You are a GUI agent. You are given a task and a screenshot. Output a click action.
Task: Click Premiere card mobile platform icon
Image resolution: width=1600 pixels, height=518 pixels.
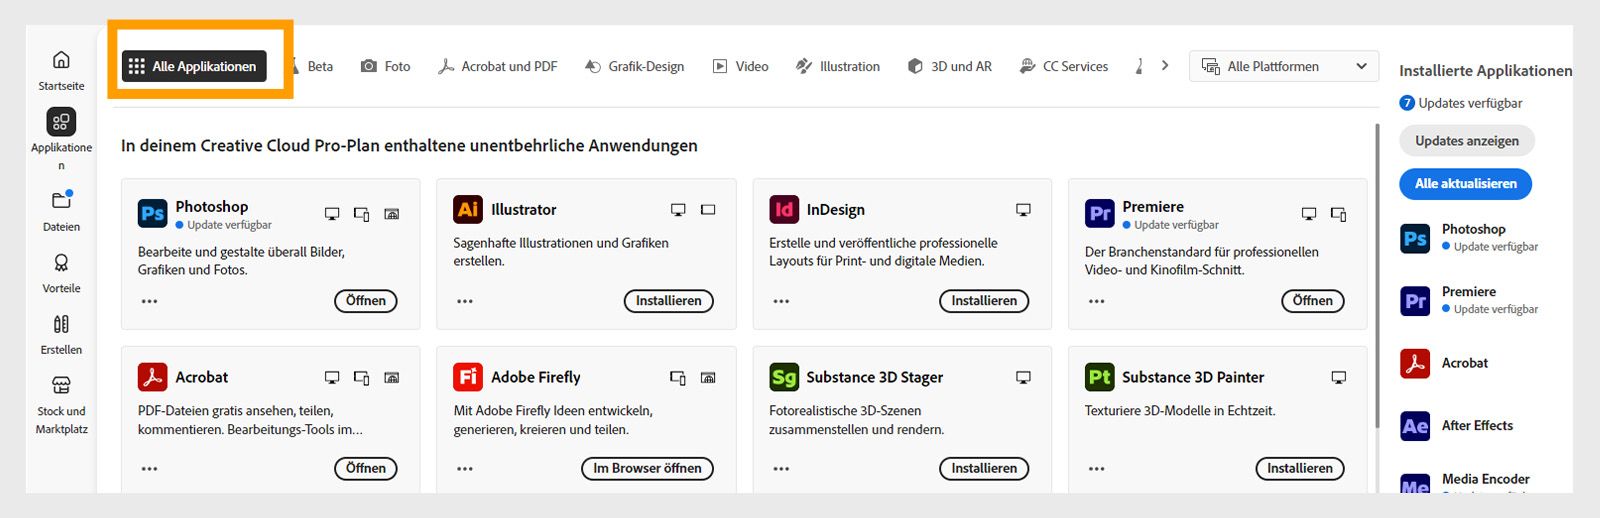pyautogui.click(x=1339, y=214)
